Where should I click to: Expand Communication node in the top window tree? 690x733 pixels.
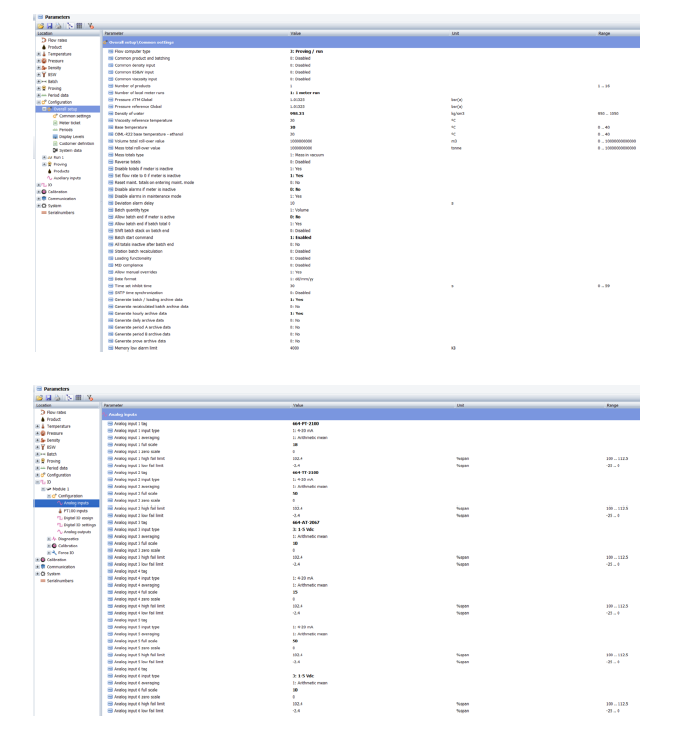click(x=39, y=199)
